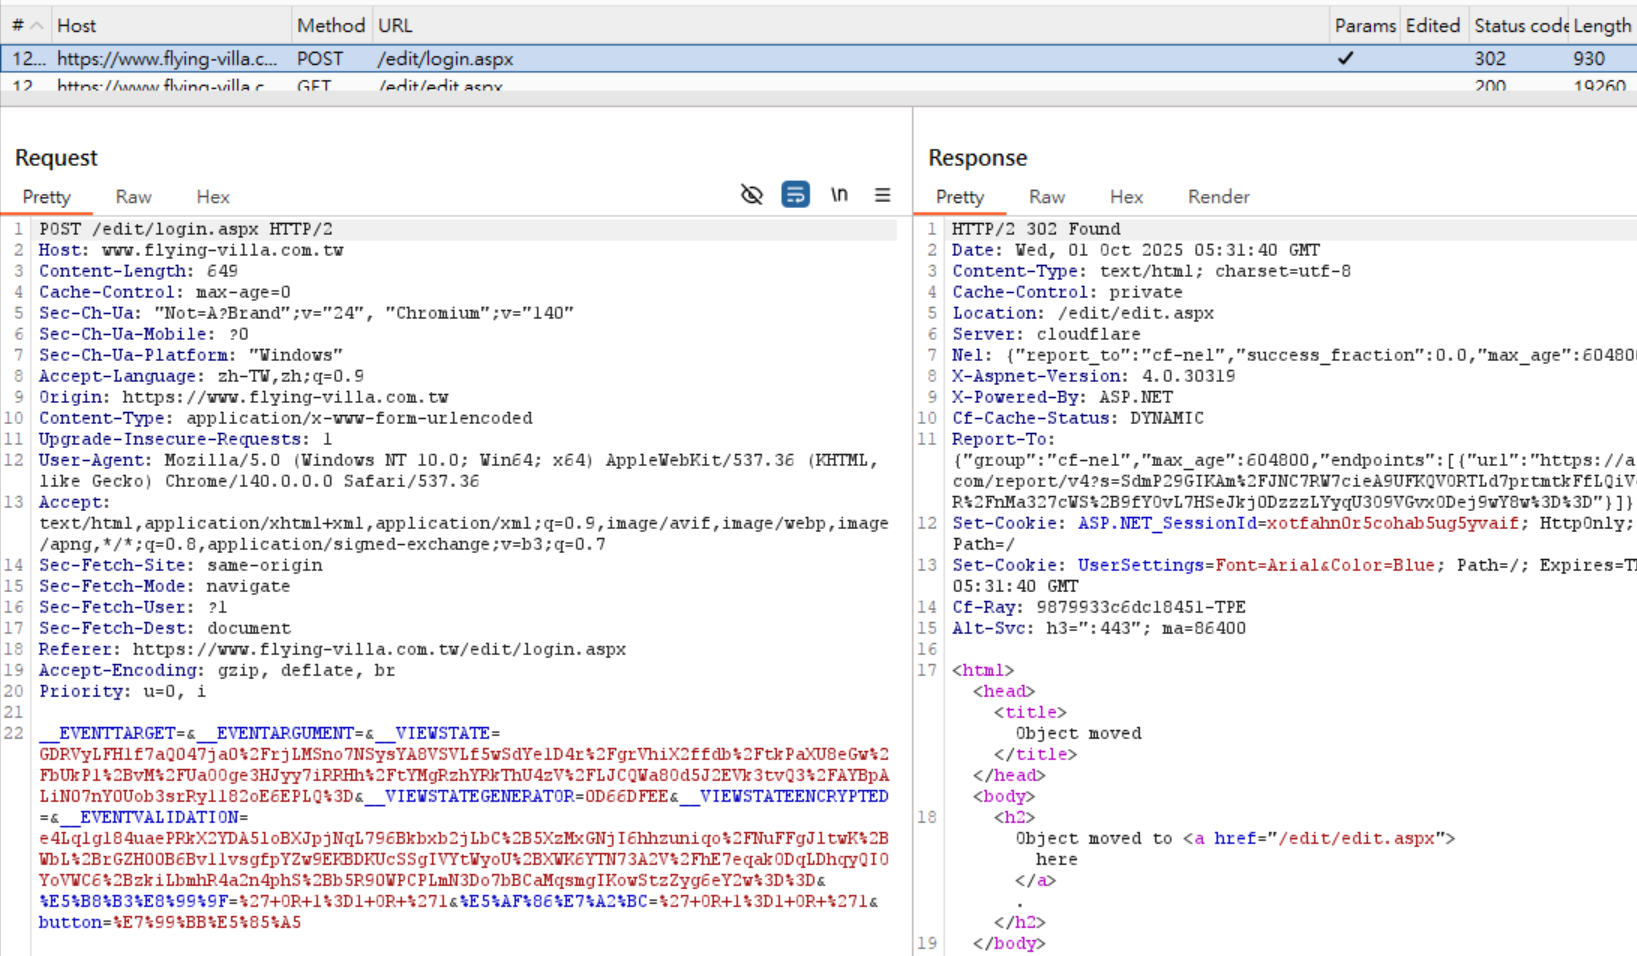
Task: Click Priority: u=0, i header line
Action: tap(122, 691)
